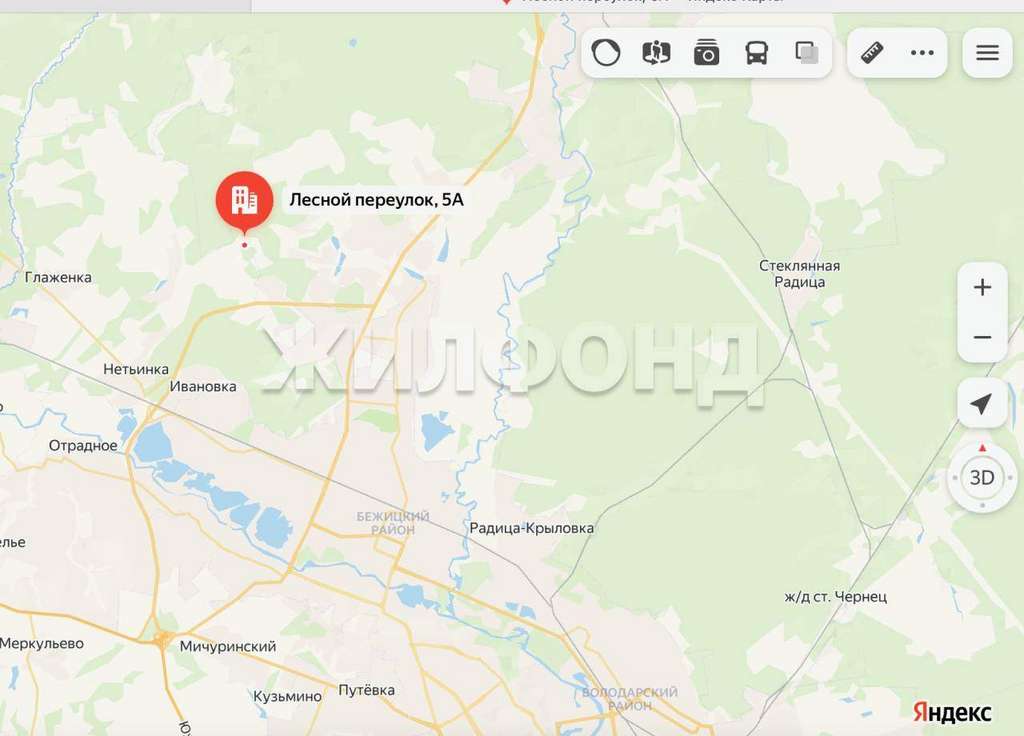Select the ruler distance tool

(872, 53)
